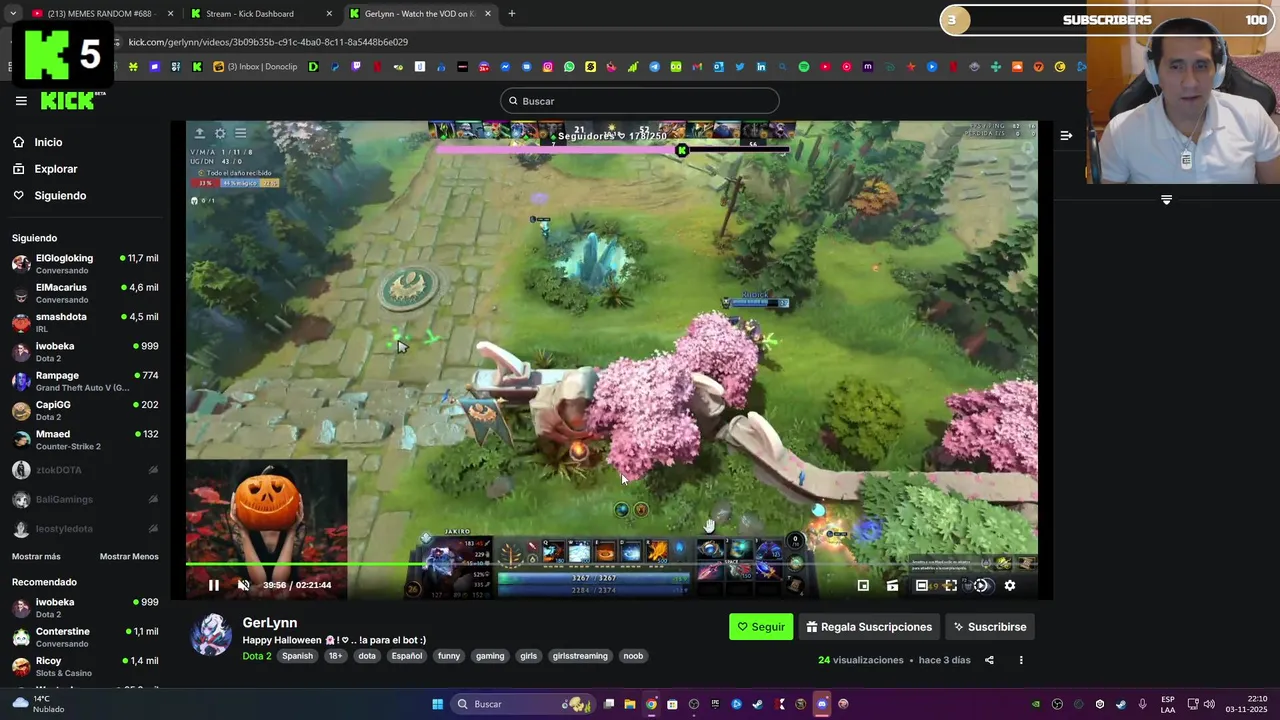
Task: Open Discord from taskbar
Action: [x=822, y=704]
